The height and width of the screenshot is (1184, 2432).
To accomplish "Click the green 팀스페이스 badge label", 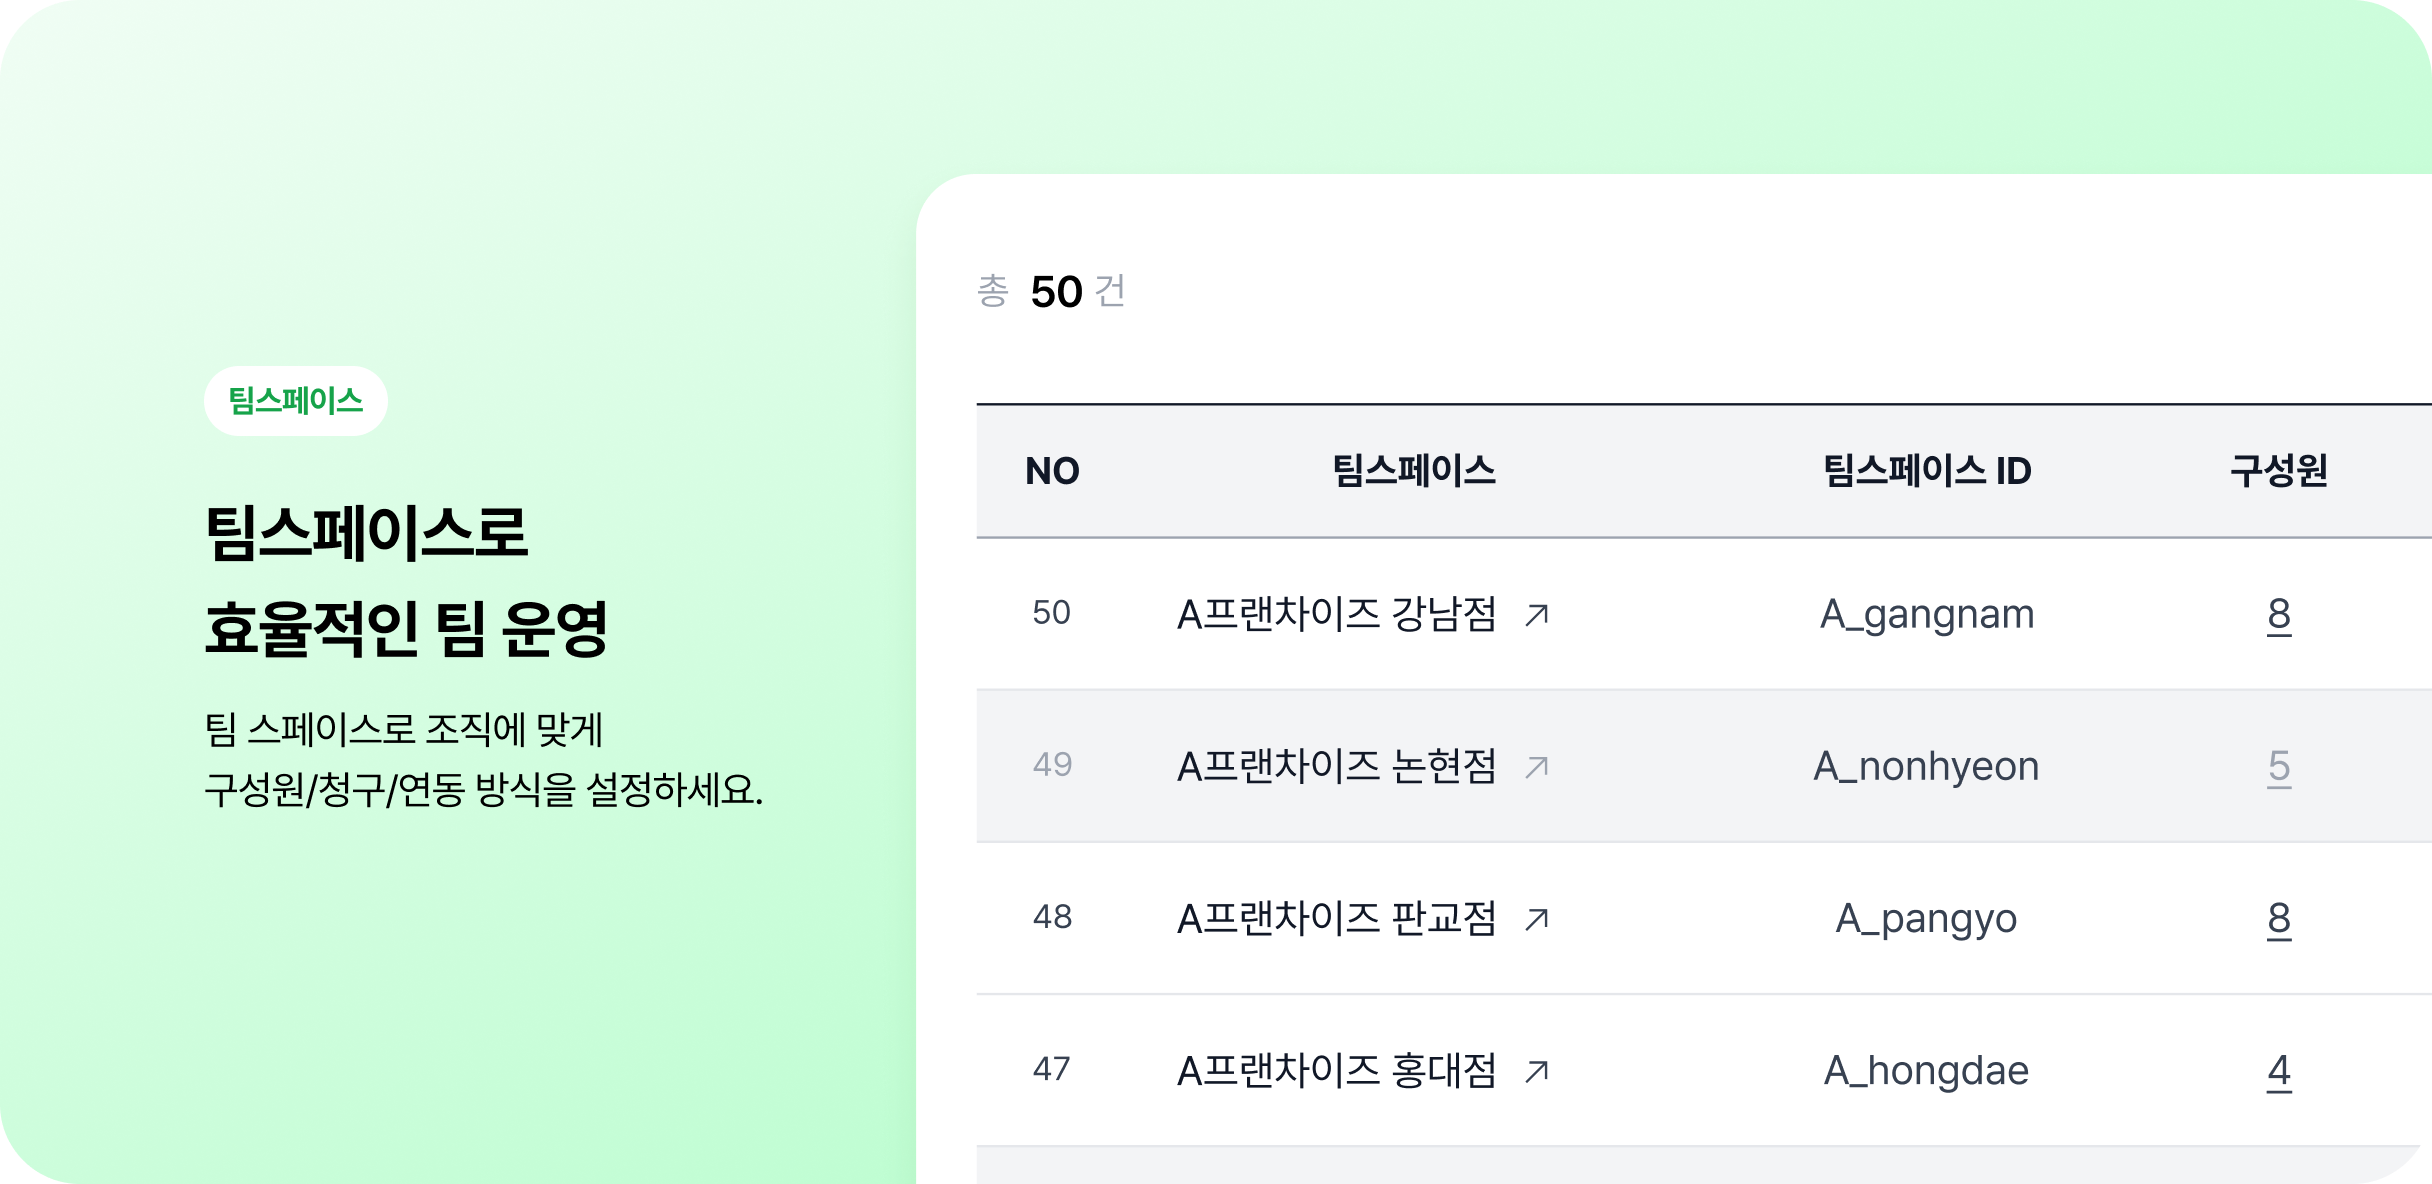I will (296, 401).
